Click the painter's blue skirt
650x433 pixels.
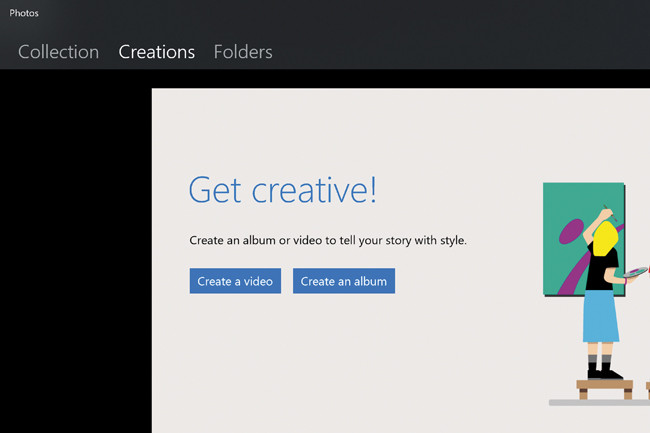(601, 318)
